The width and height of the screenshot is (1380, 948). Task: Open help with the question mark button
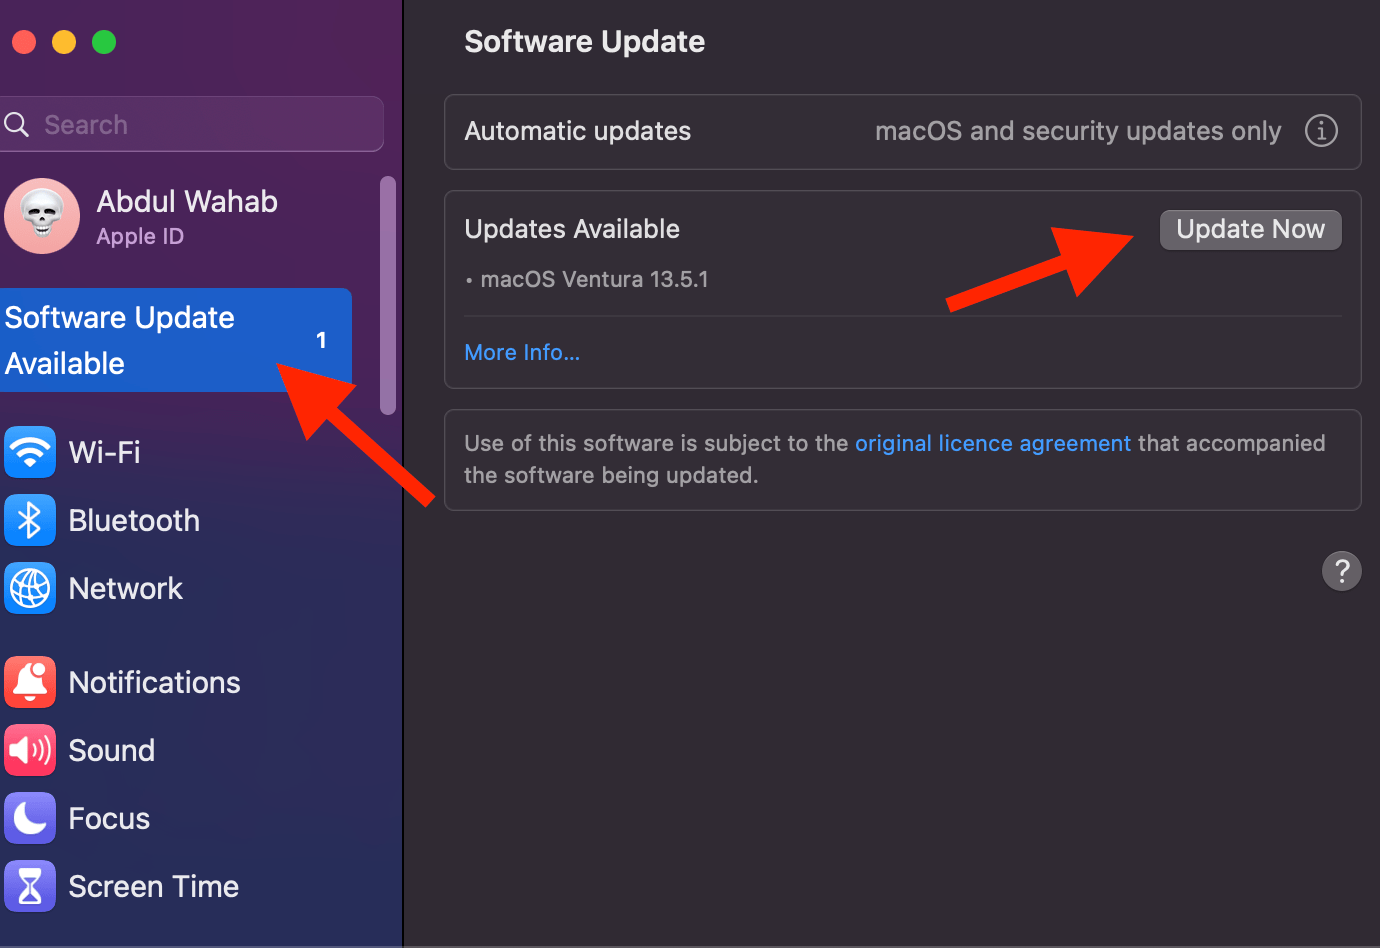[1342, 571]
